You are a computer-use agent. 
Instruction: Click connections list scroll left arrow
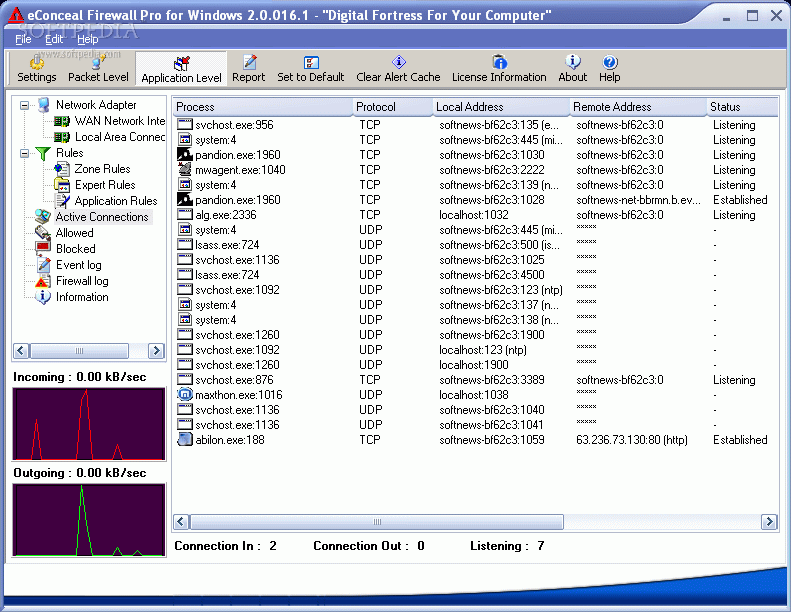pyautogui.click(x=181, y=522)
